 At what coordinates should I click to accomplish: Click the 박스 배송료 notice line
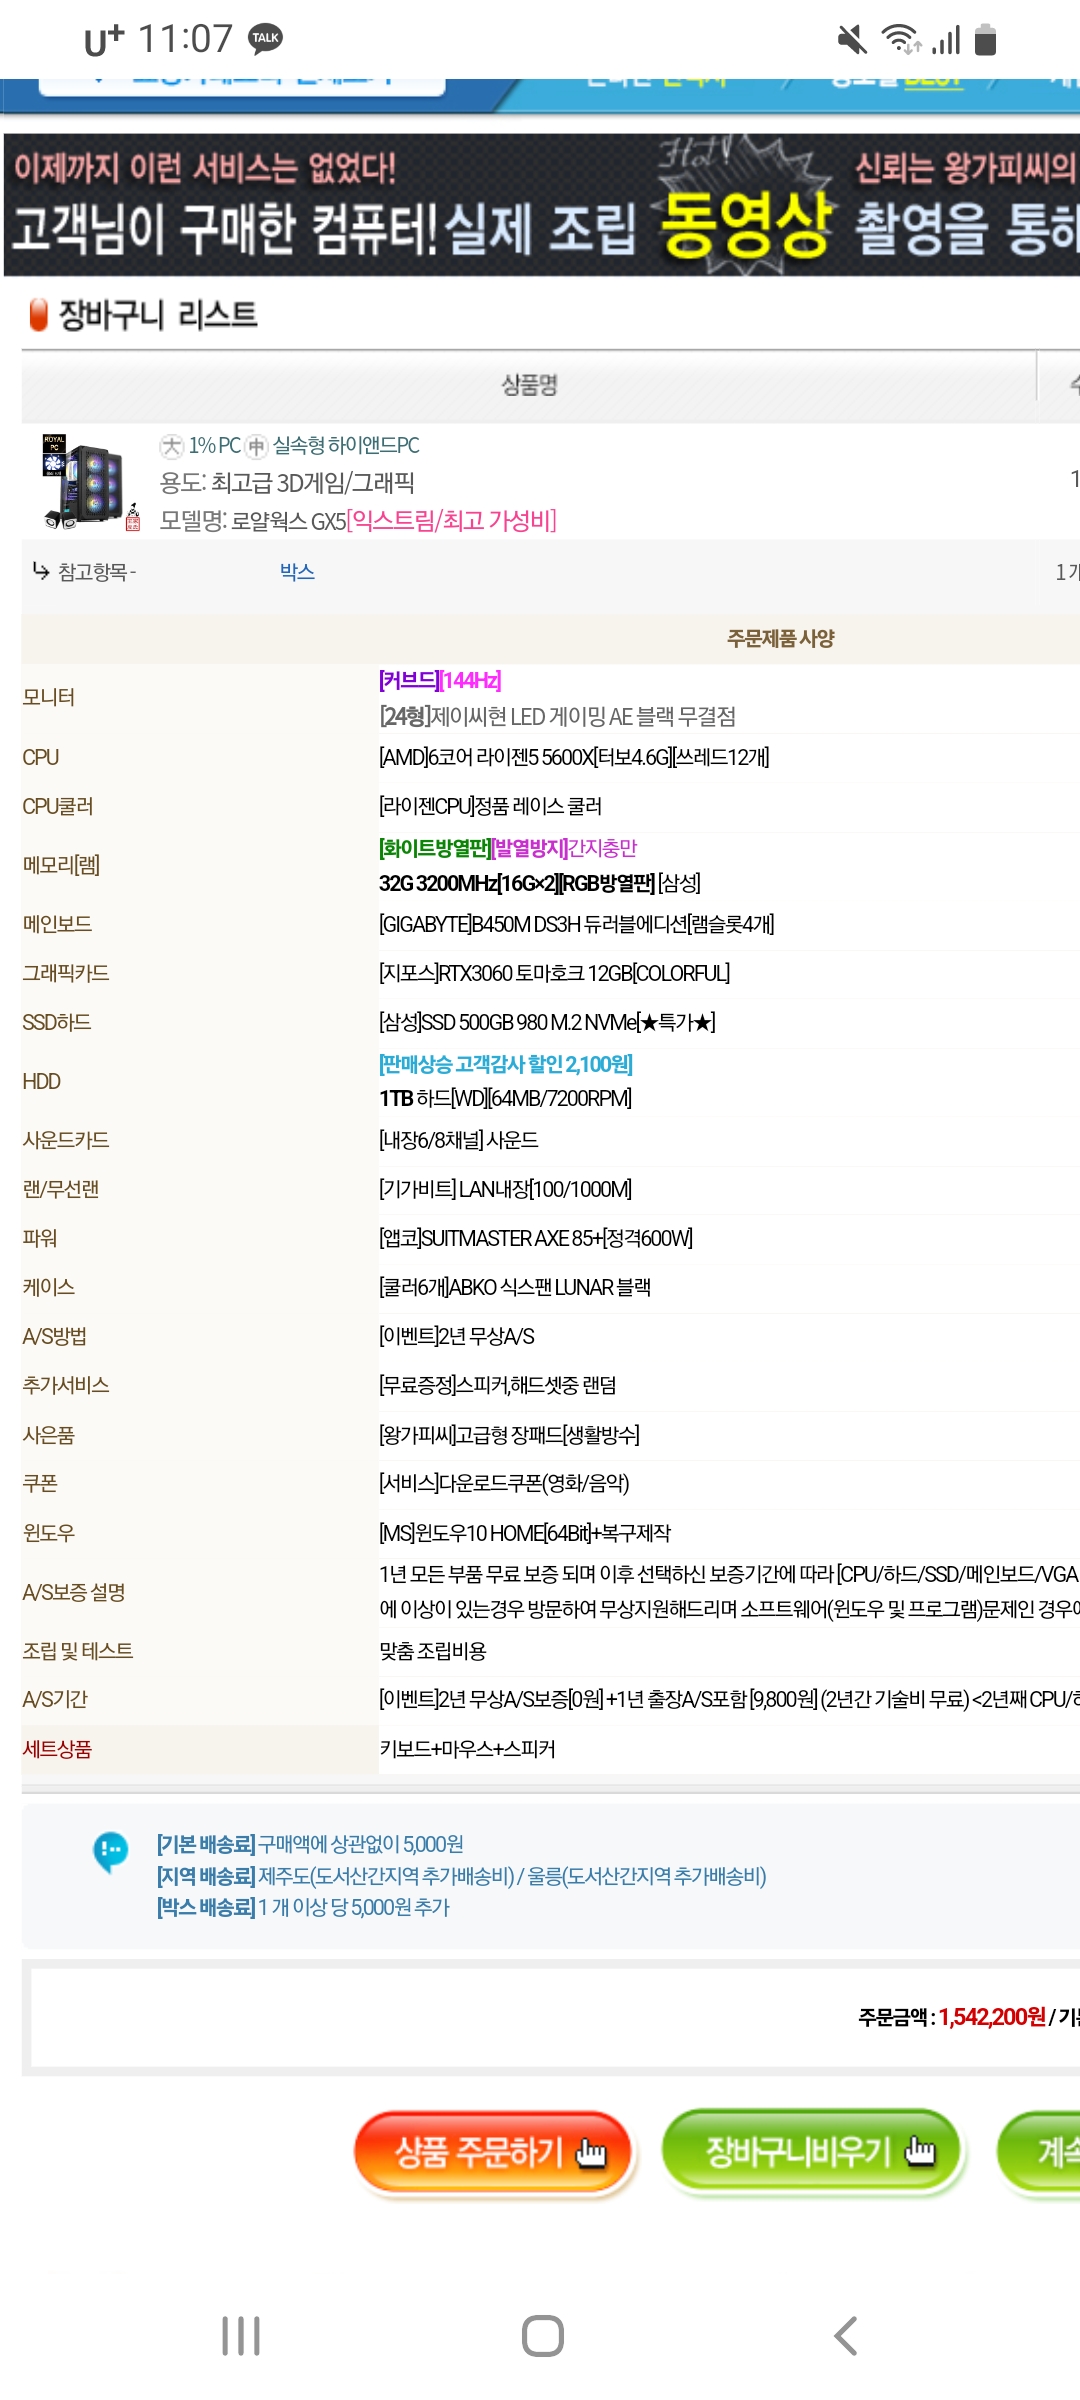click(x=303, y=1907)
